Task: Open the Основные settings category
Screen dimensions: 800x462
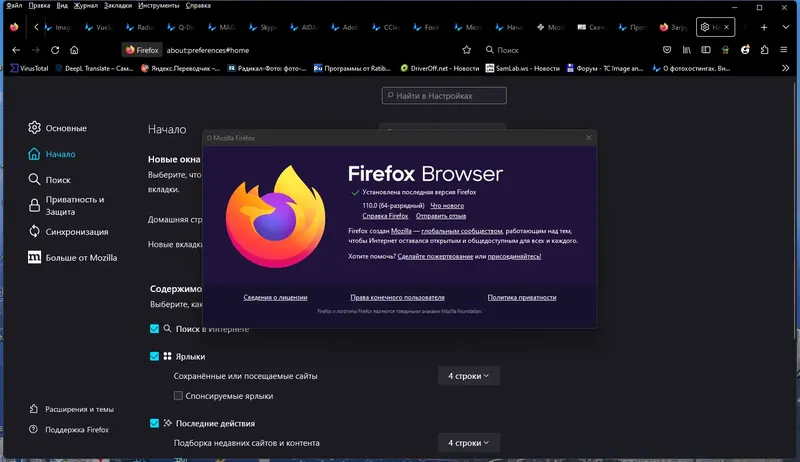Action: [58, 128]
